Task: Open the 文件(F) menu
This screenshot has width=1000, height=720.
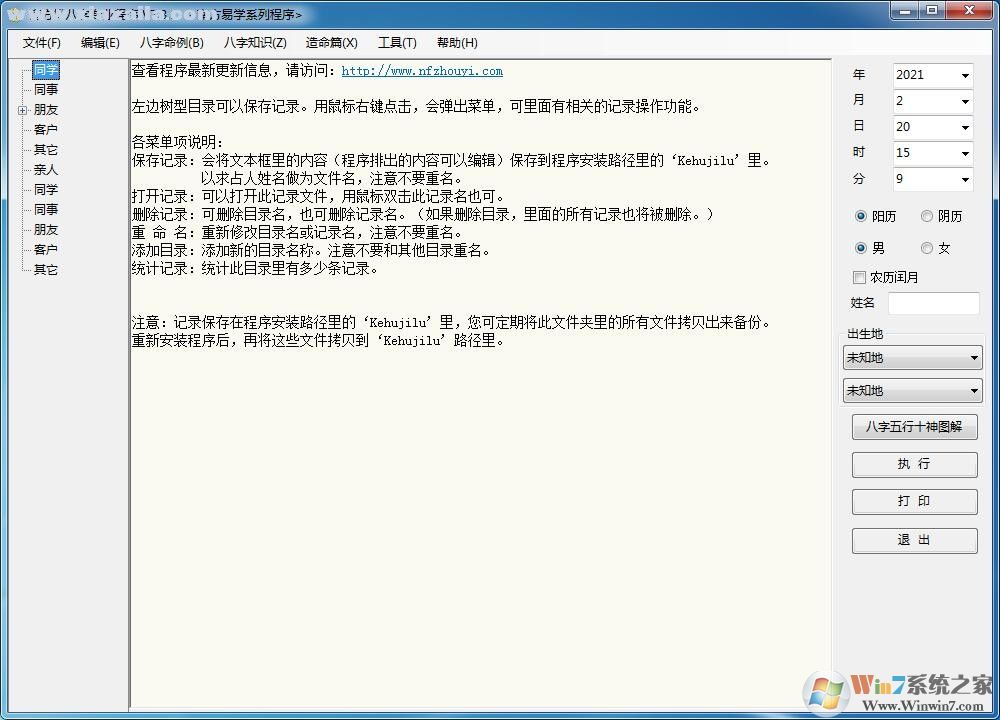Action: coord(41,43)
